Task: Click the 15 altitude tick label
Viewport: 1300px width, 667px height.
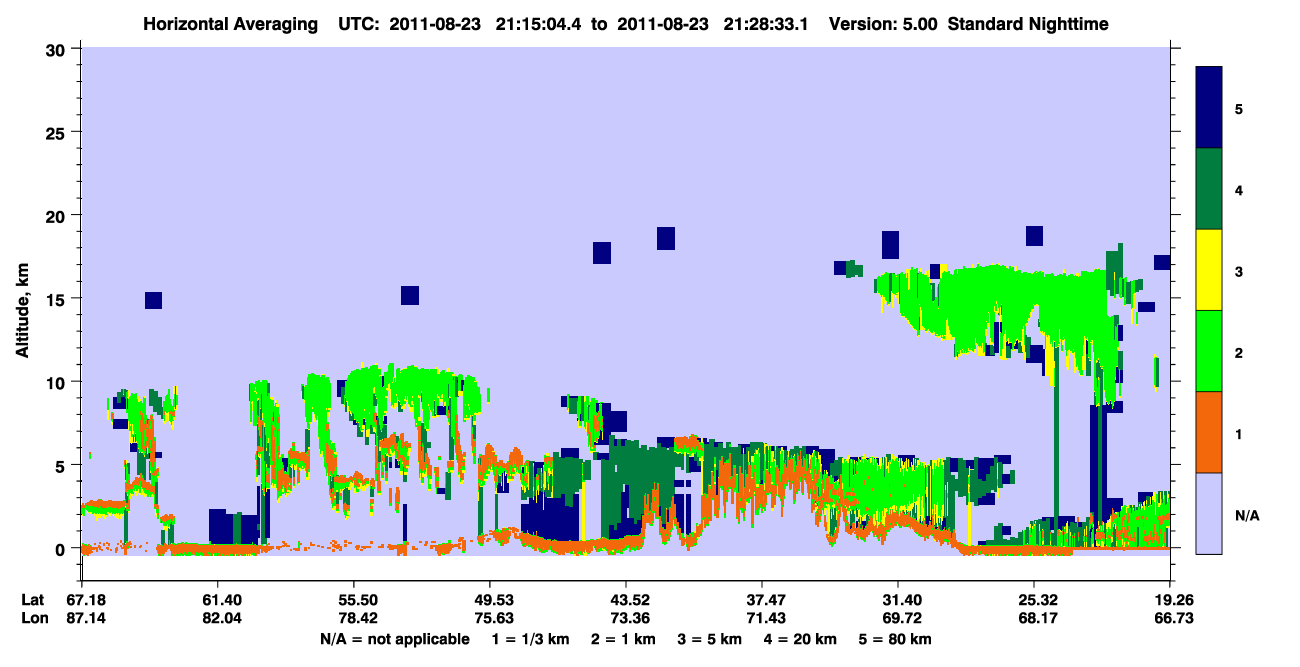Action: 56,299
